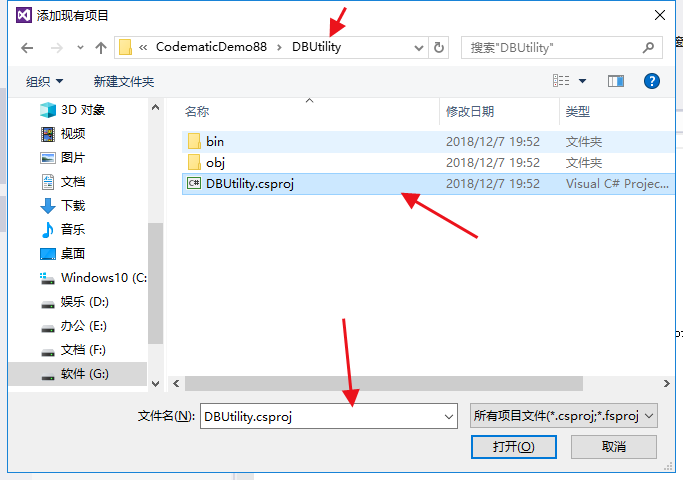
Task: Expand the address bar path dropdown
Action: click(419, 48)
